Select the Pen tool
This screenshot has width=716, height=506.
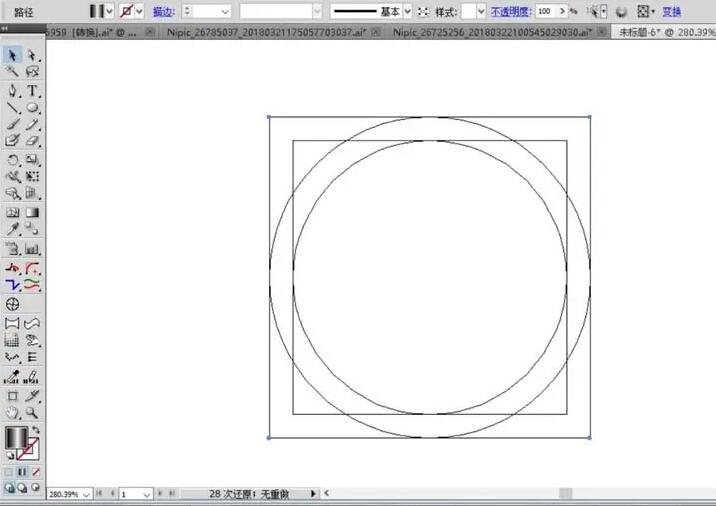click(x=12, y=90)
